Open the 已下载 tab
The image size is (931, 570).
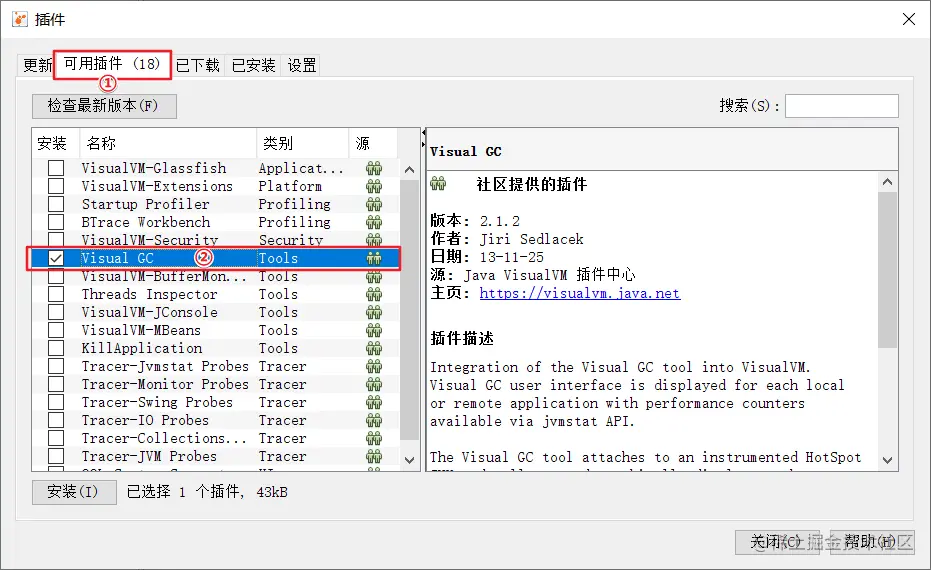[x=198, y=65]
